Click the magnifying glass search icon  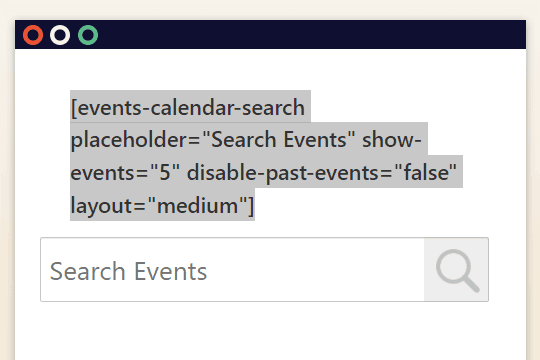[x=457, y=271]
